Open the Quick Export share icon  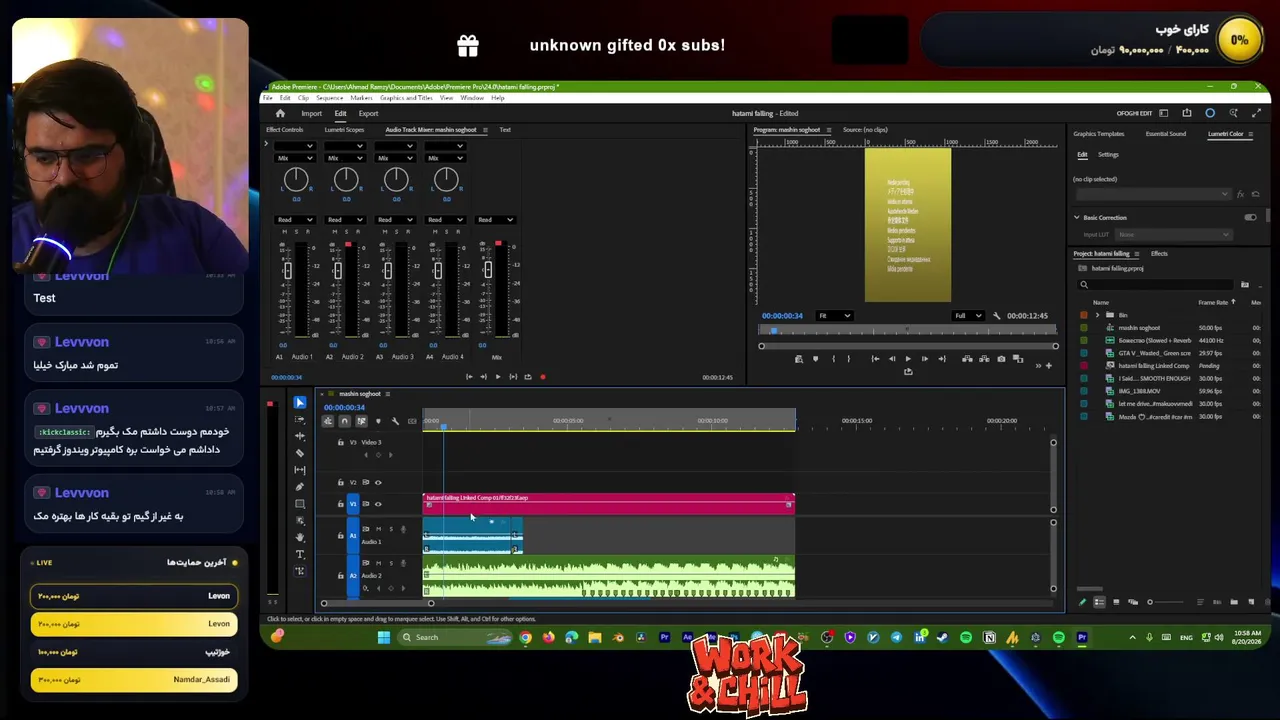tap(1187, 113)
